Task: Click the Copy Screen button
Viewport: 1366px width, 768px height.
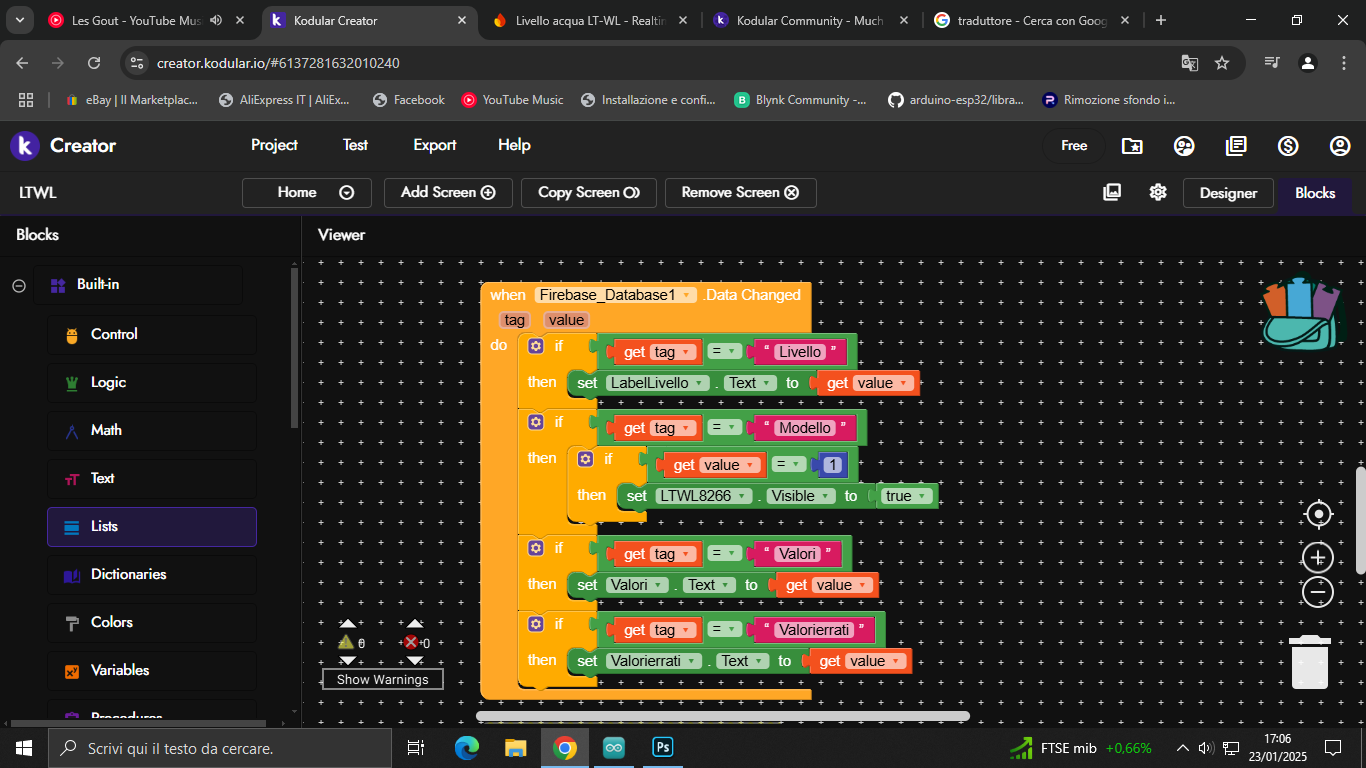Action: point(589,193)
